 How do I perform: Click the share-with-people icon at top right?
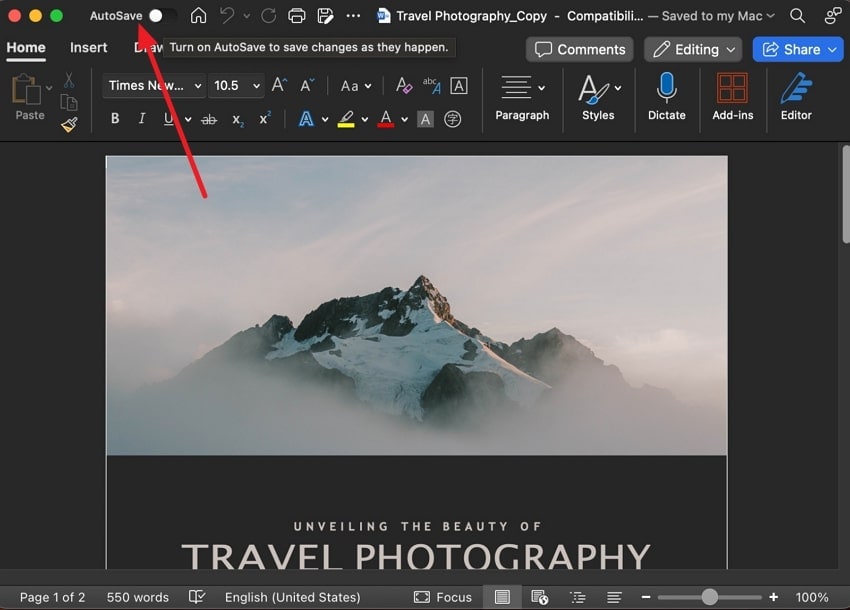(x=833, y=16)
